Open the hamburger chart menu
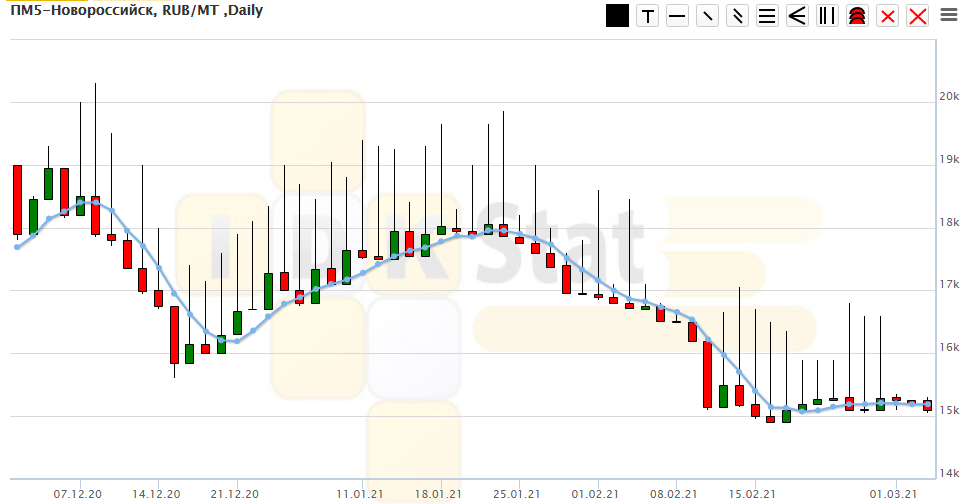Viewport: 964px width, 504px height. (x=948, y=15)
